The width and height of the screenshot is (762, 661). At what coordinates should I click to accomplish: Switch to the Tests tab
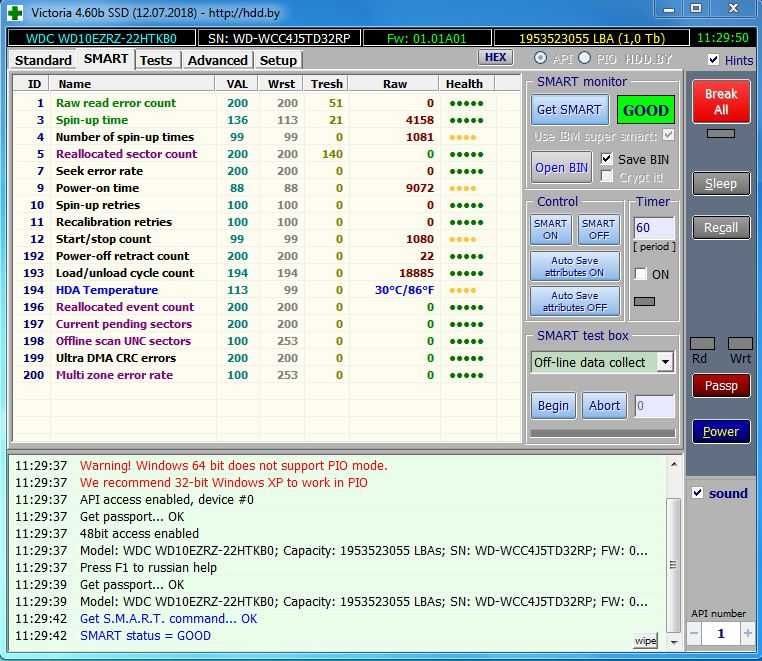coord(155,60)
